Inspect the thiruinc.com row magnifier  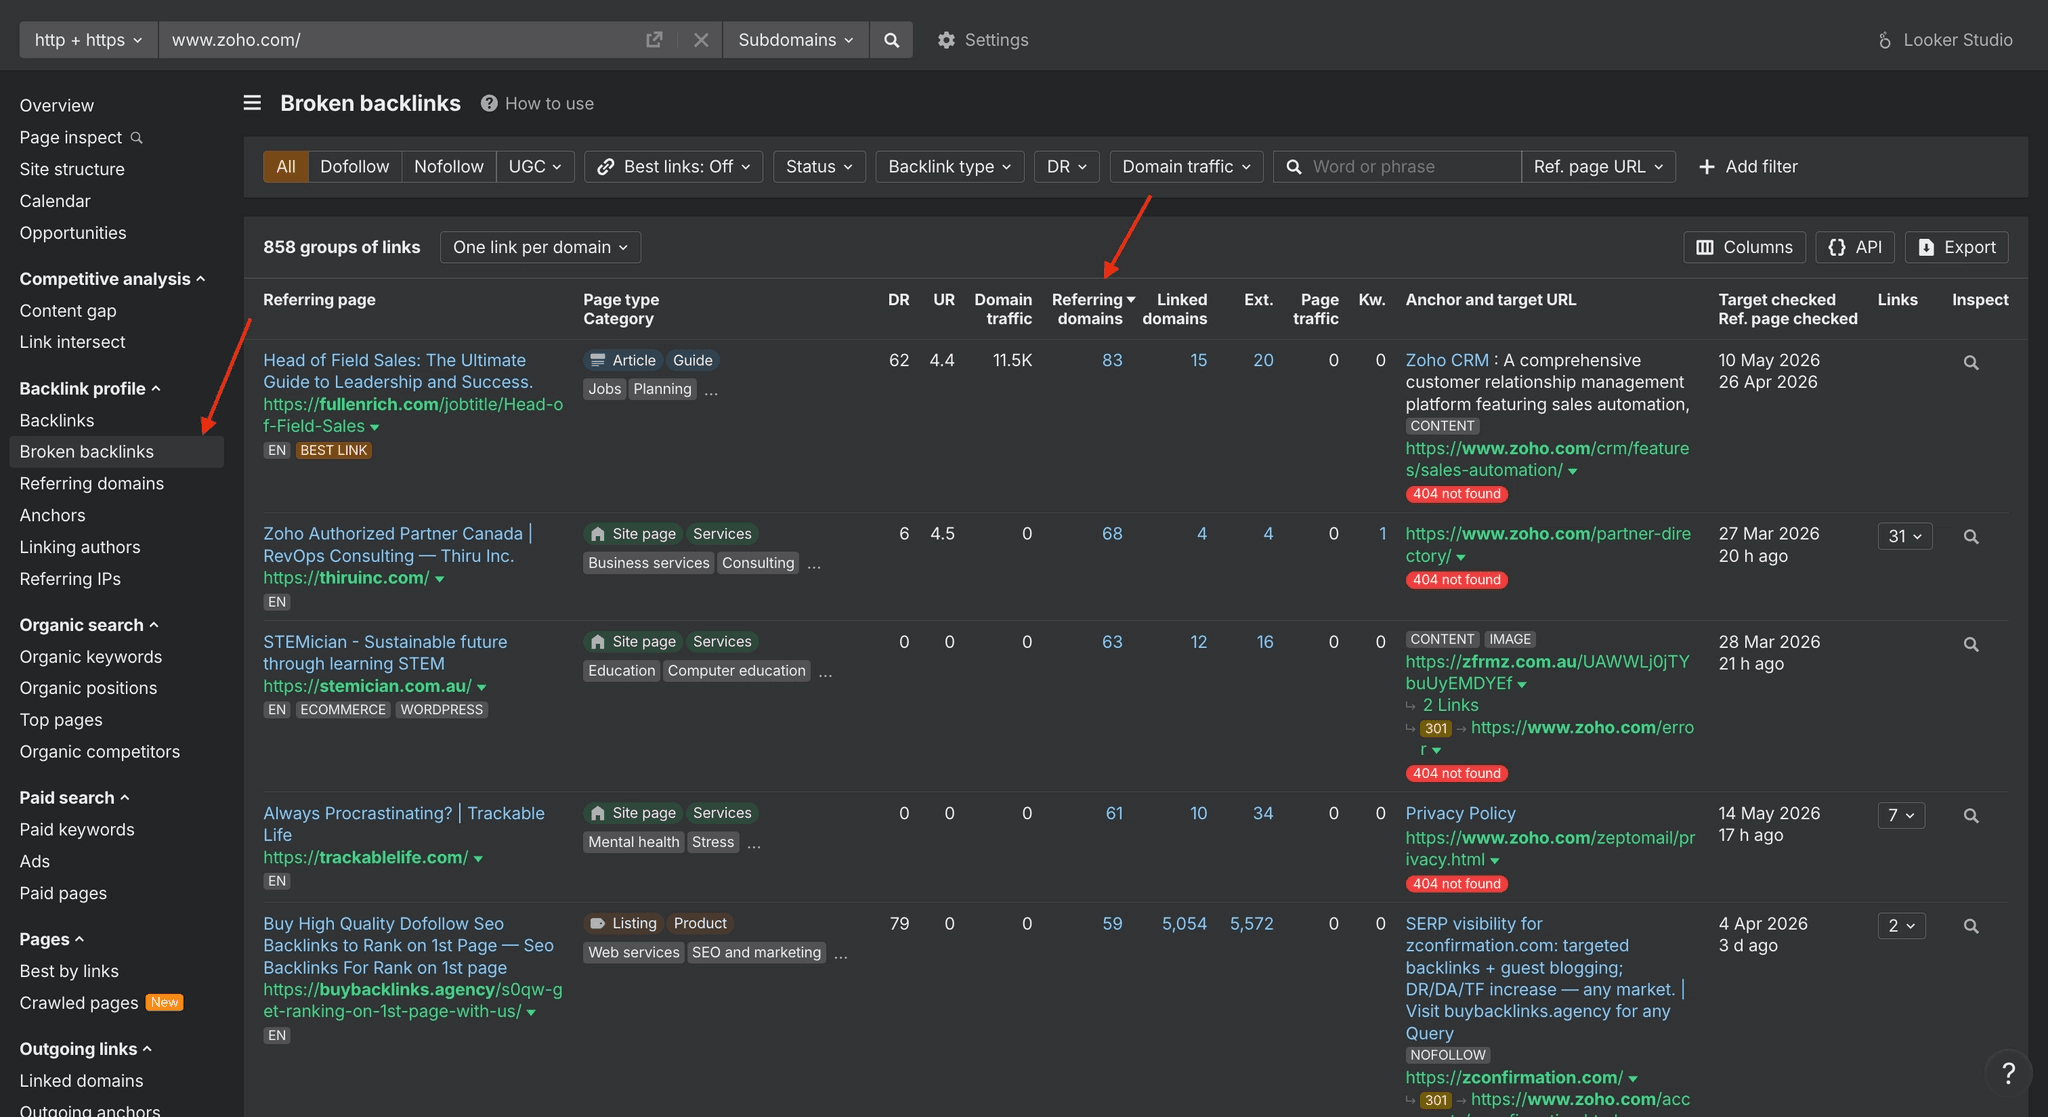[x=1971, y=537]
